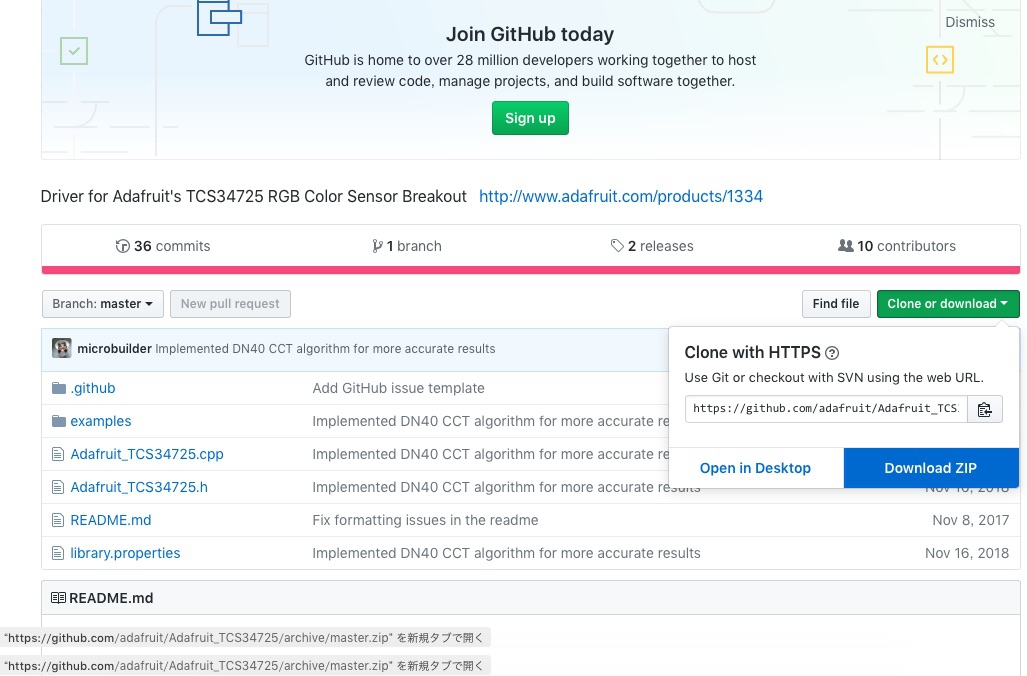Open commit message for library.properties row
This screenshot has height=676, width=1027.
[506, 554]
